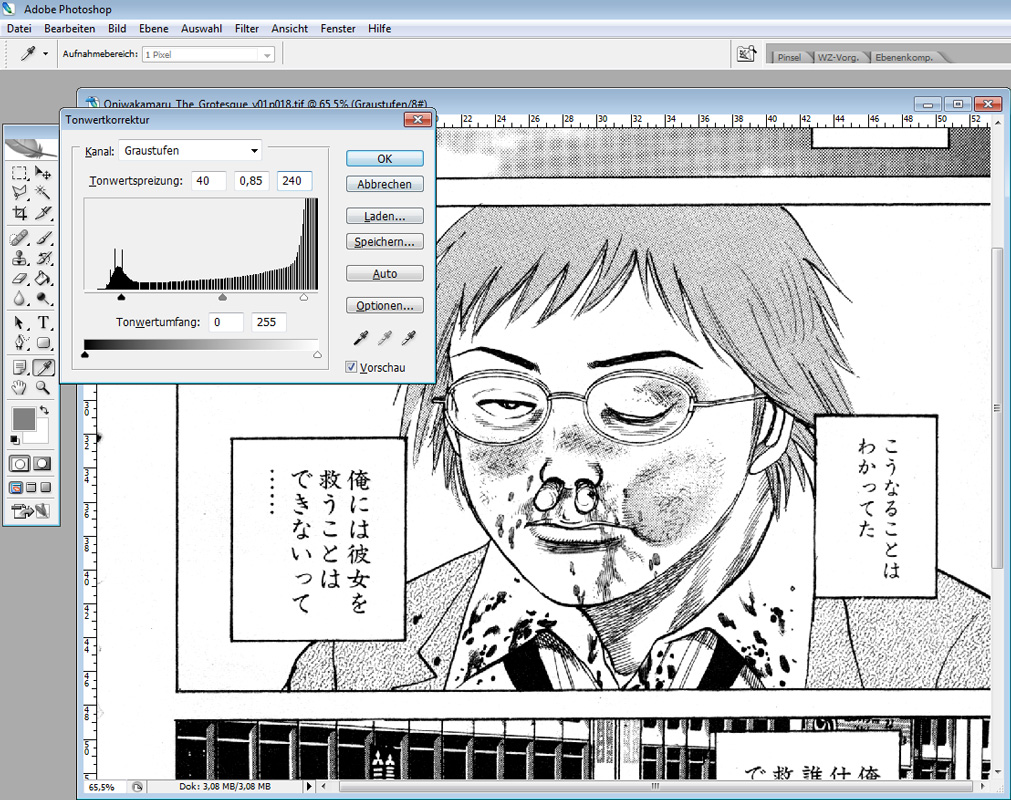Select the Polygonal Lasso tool
This screenshot has width=1011, height=800.
click(19, 193)
